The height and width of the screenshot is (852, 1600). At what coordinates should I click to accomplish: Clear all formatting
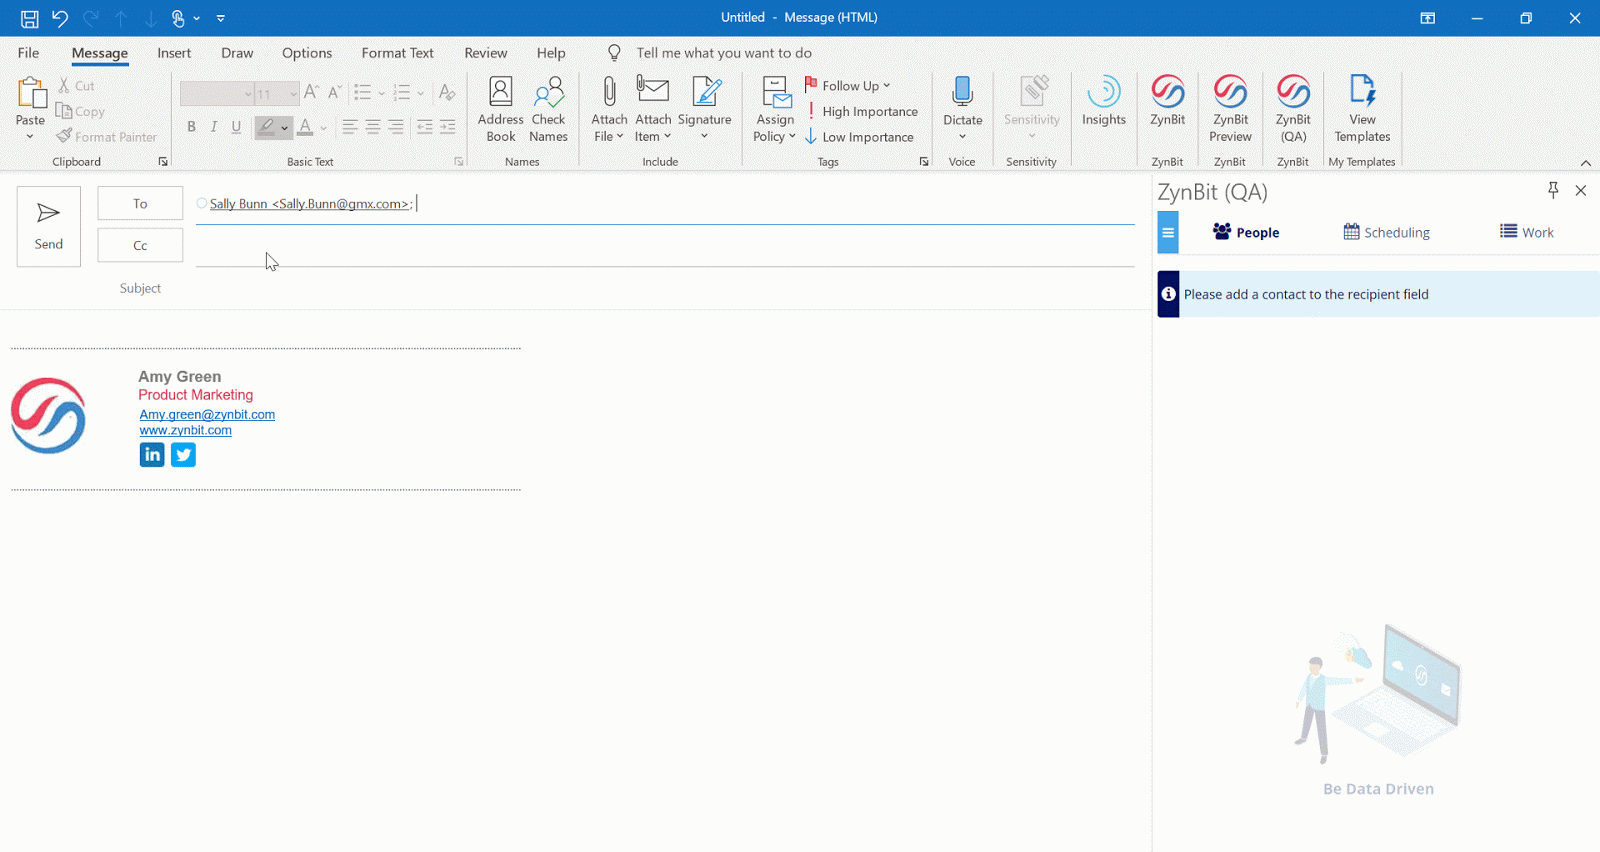(x=447, y=93)
